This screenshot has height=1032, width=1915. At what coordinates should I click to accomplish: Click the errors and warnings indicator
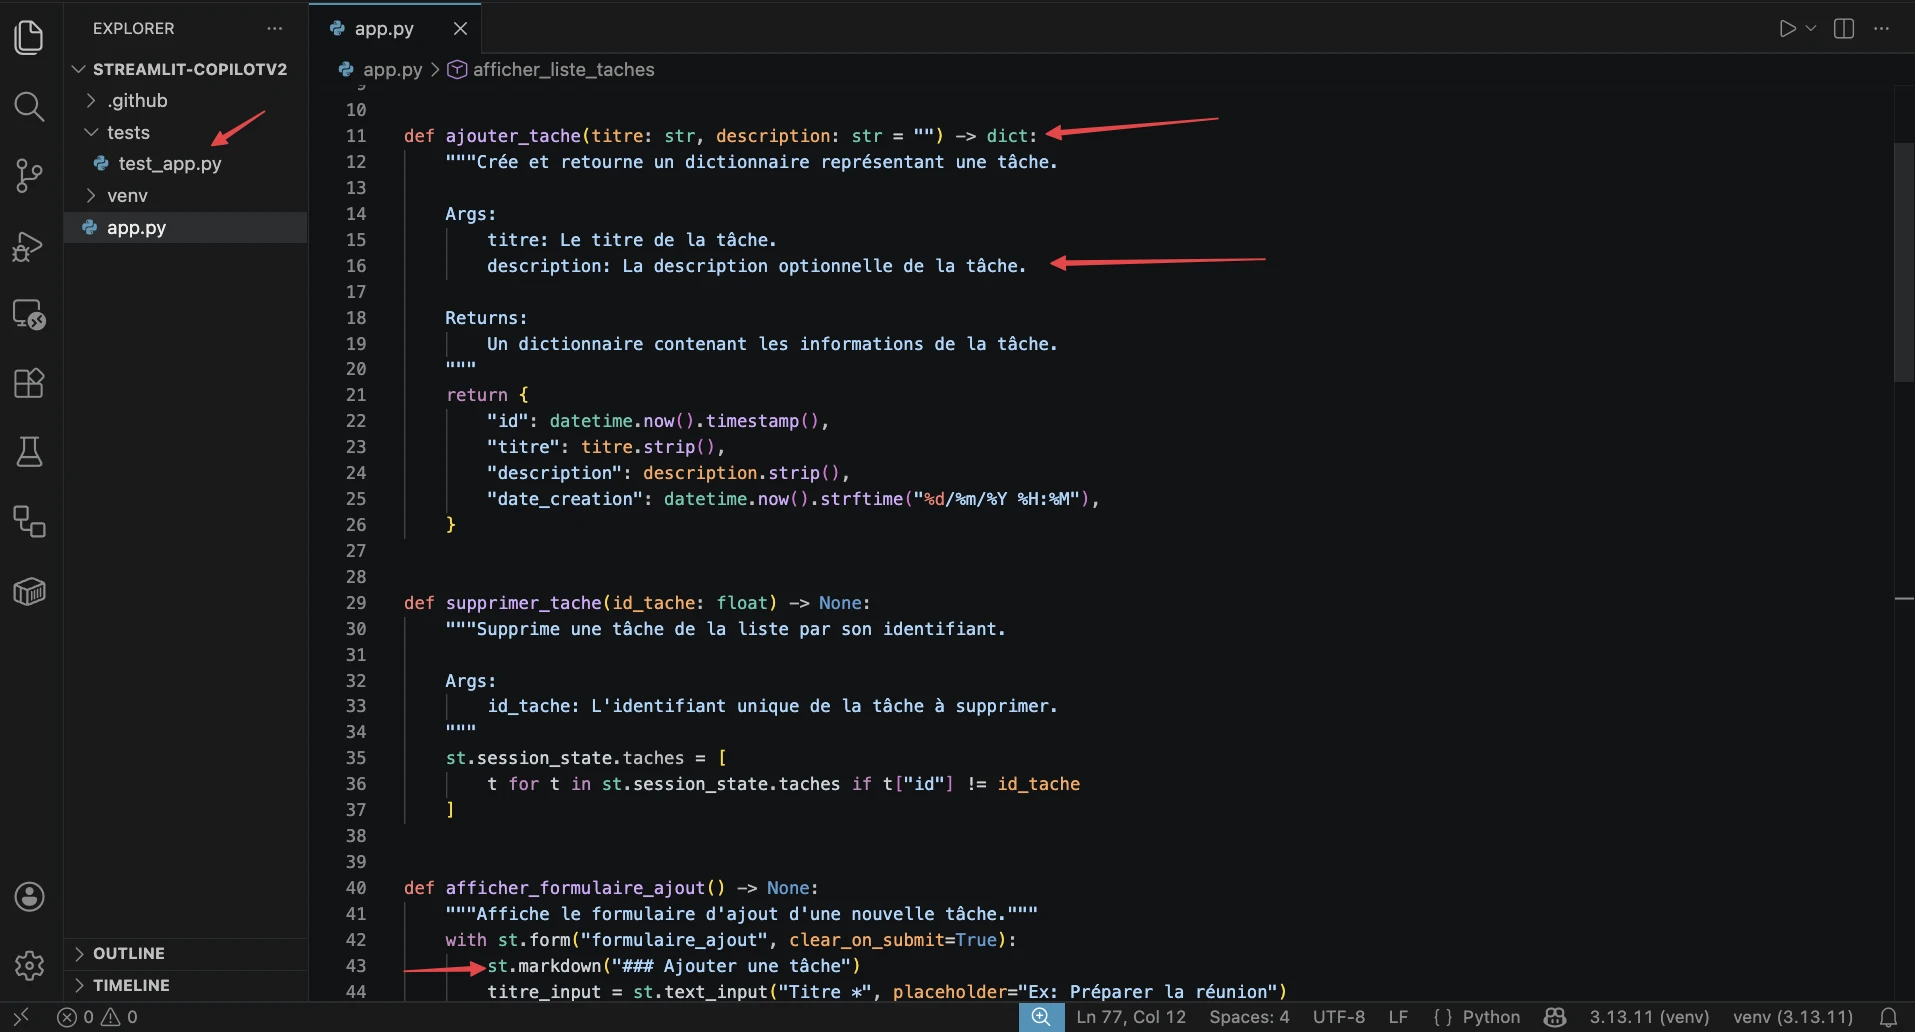98,1017
